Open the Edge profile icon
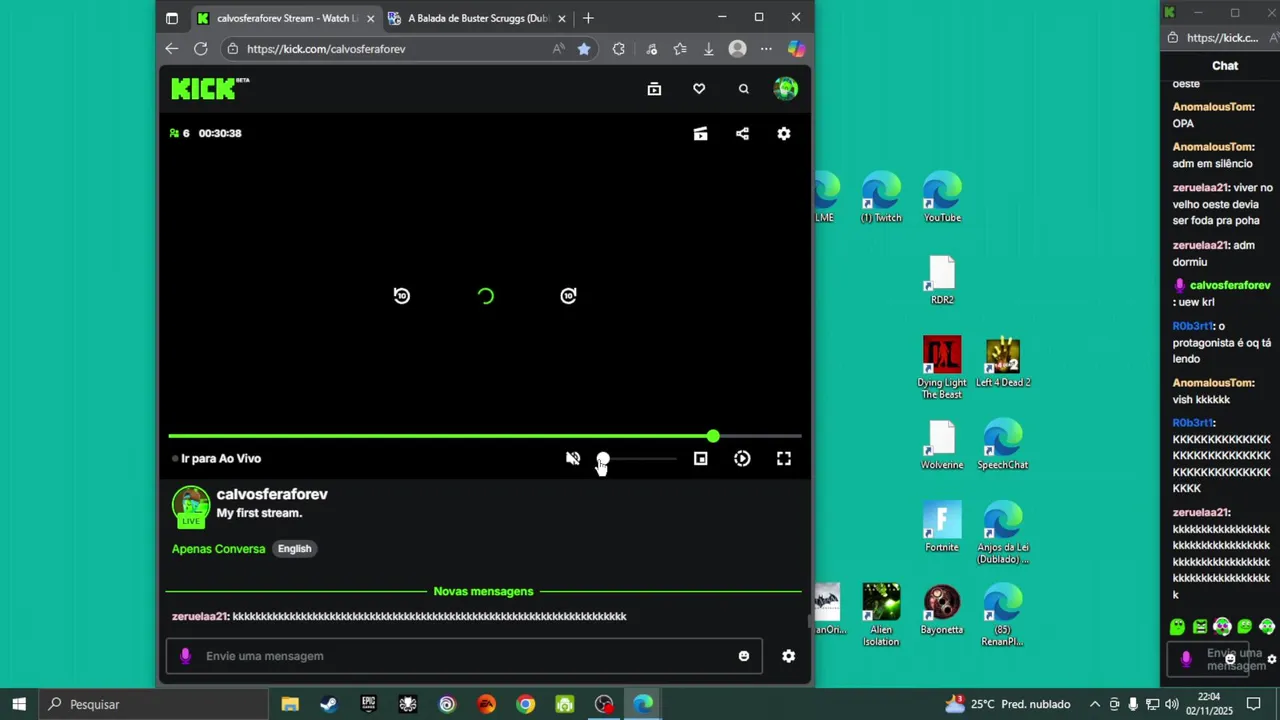 pos(737,48)
